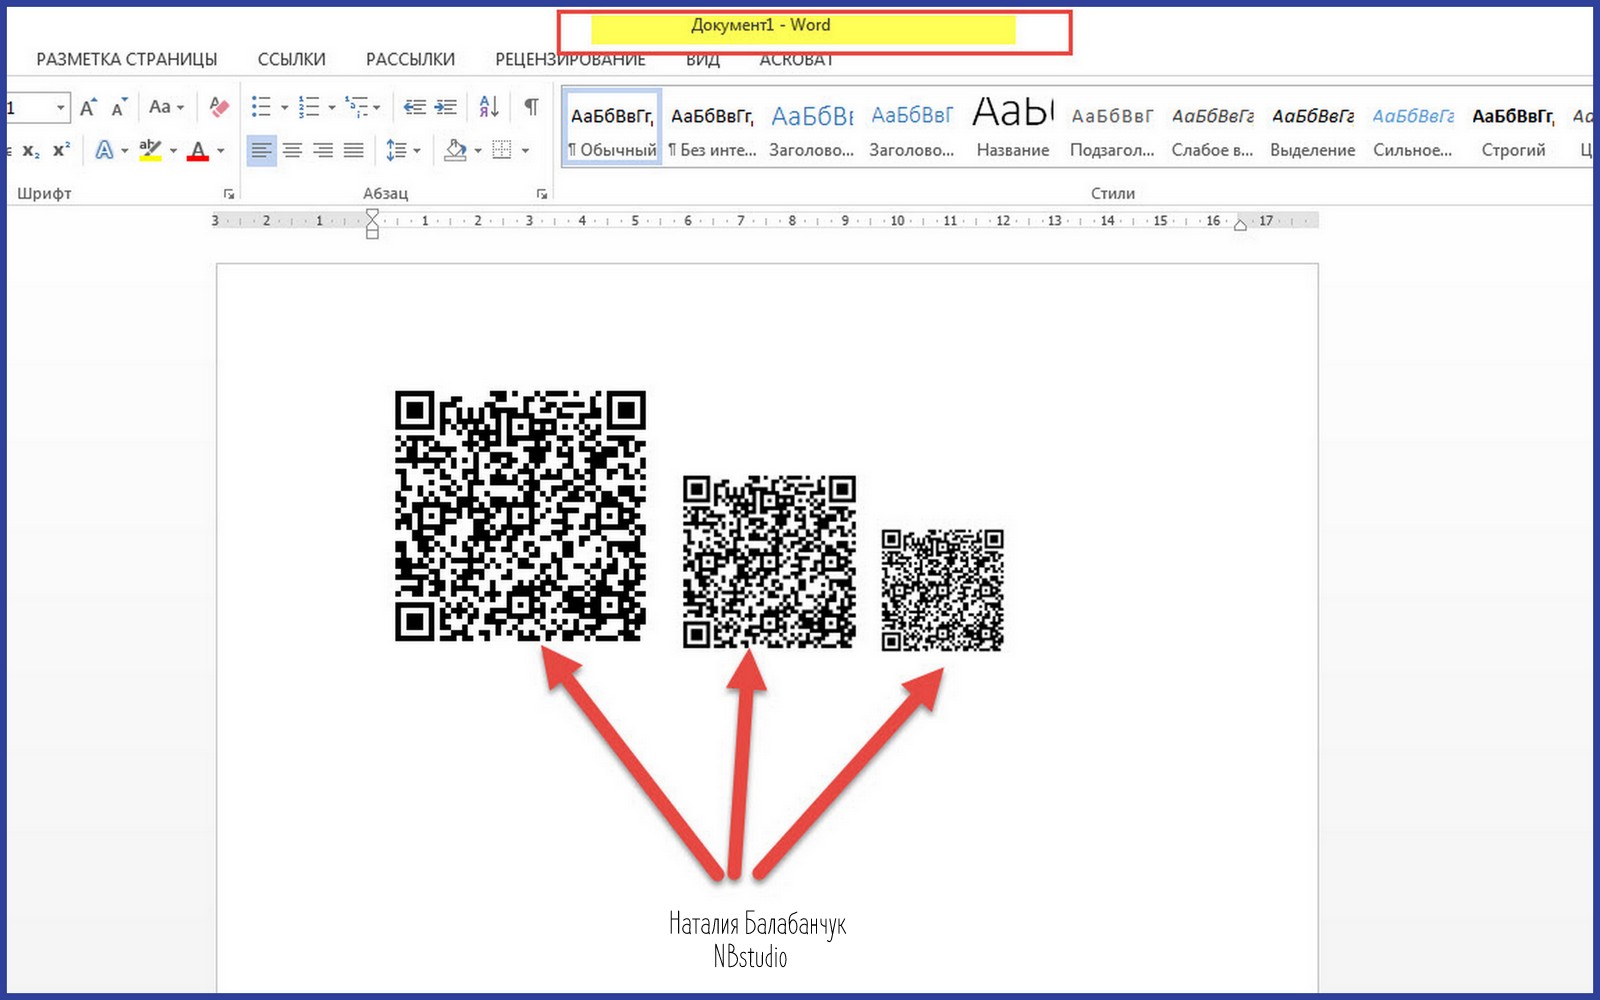The width and height of the screenshot is (1600, 1000).
Task: Go to the РАССЫЛКИ tab
Action: 410,59
